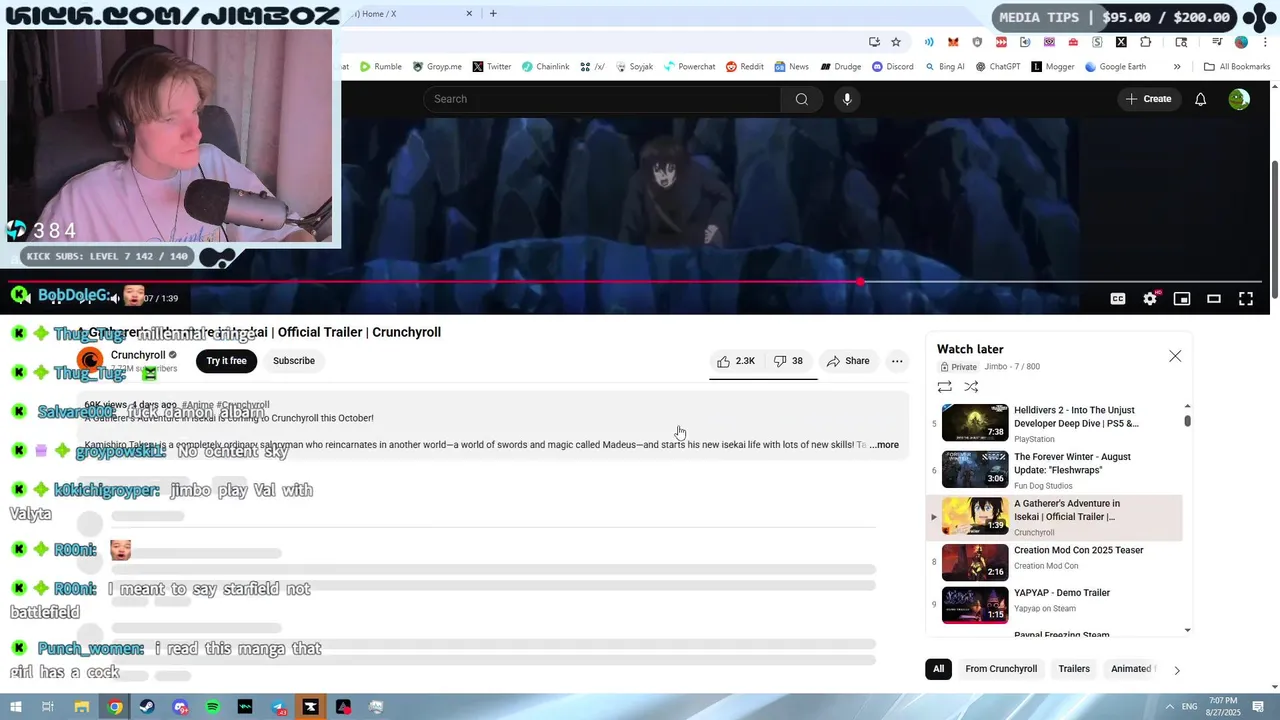Open Bing AI bookmark

[x=944, y=67]
